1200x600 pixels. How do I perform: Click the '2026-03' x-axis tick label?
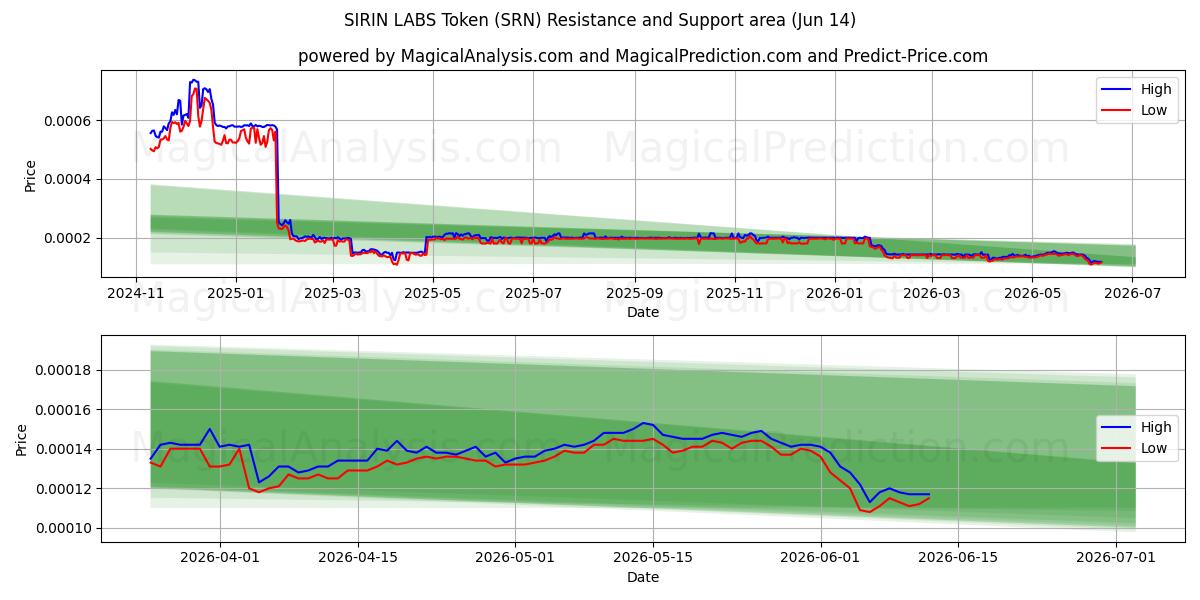point(931,293)
